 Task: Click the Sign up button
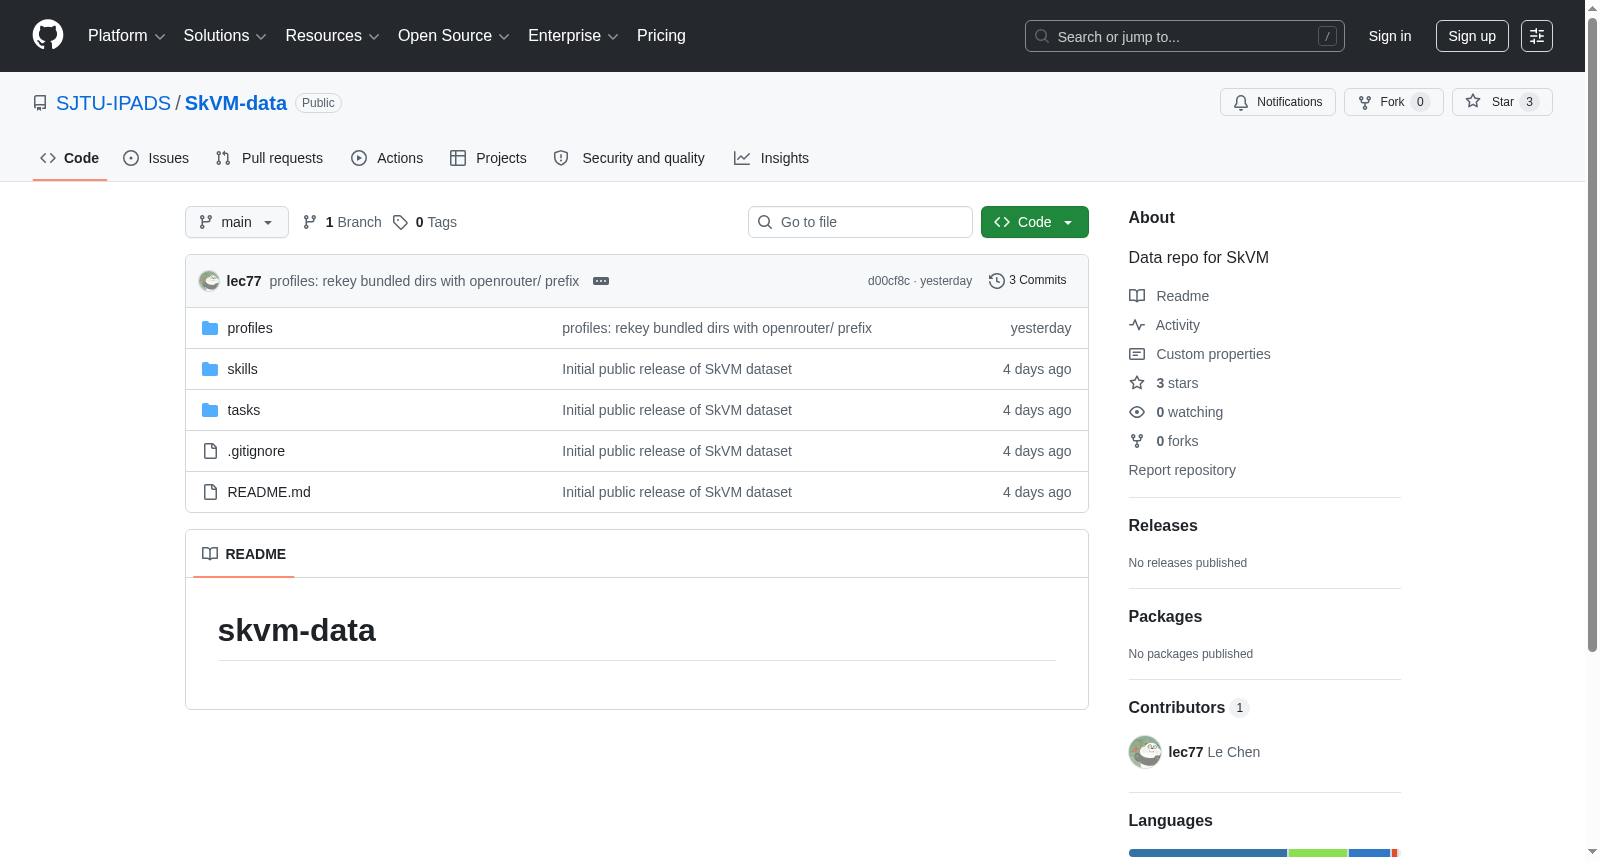(x=1472, y=36)
